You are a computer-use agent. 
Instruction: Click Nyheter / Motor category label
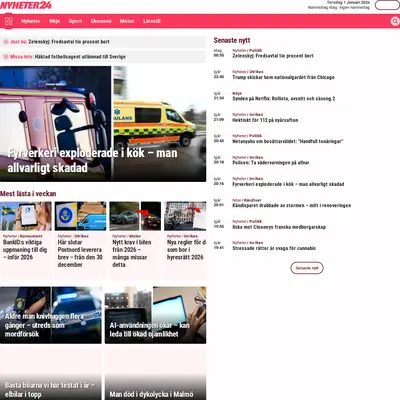click(x=127, y=236)
